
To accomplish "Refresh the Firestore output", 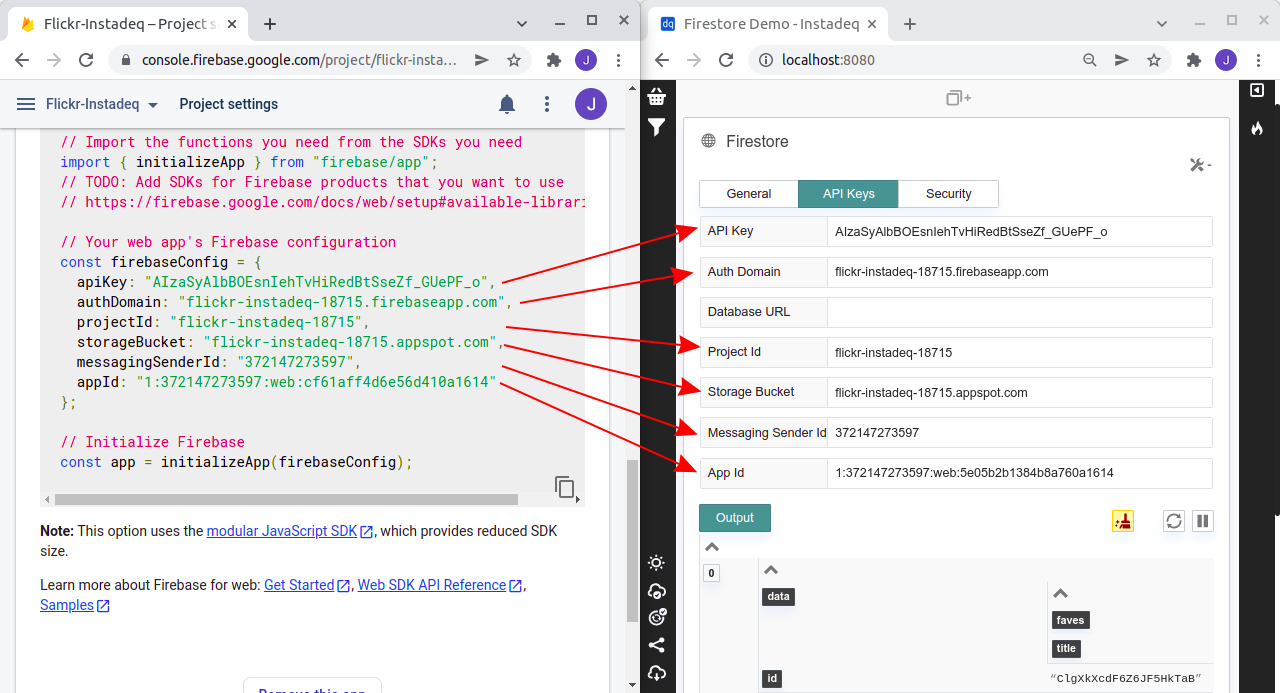I will tap(1174, 521).
